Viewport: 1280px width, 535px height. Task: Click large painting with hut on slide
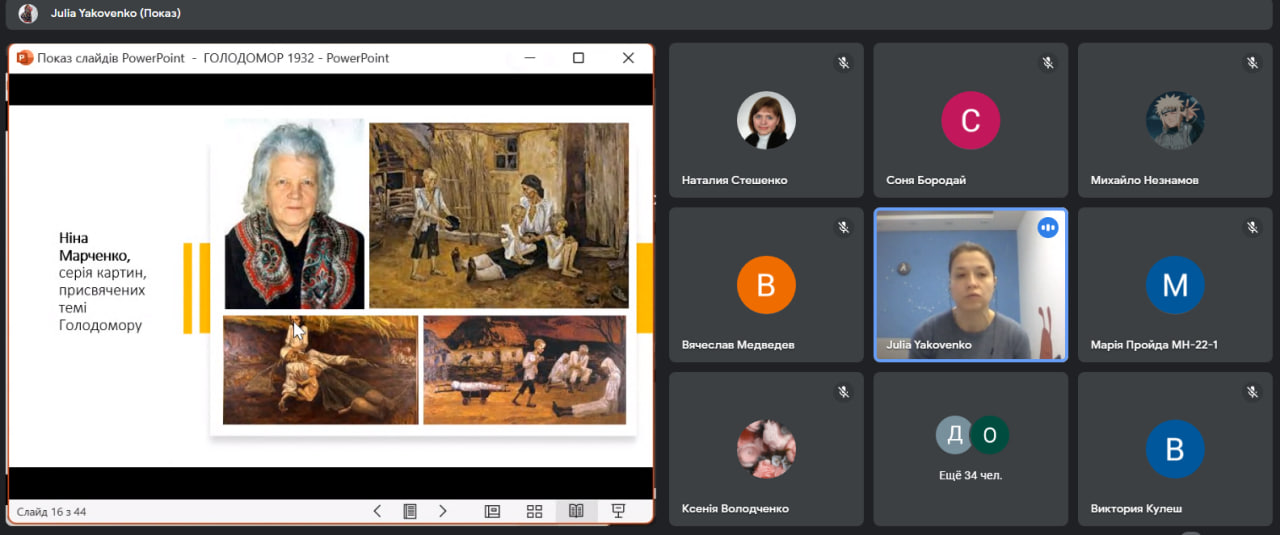click(x=499, y=215)
